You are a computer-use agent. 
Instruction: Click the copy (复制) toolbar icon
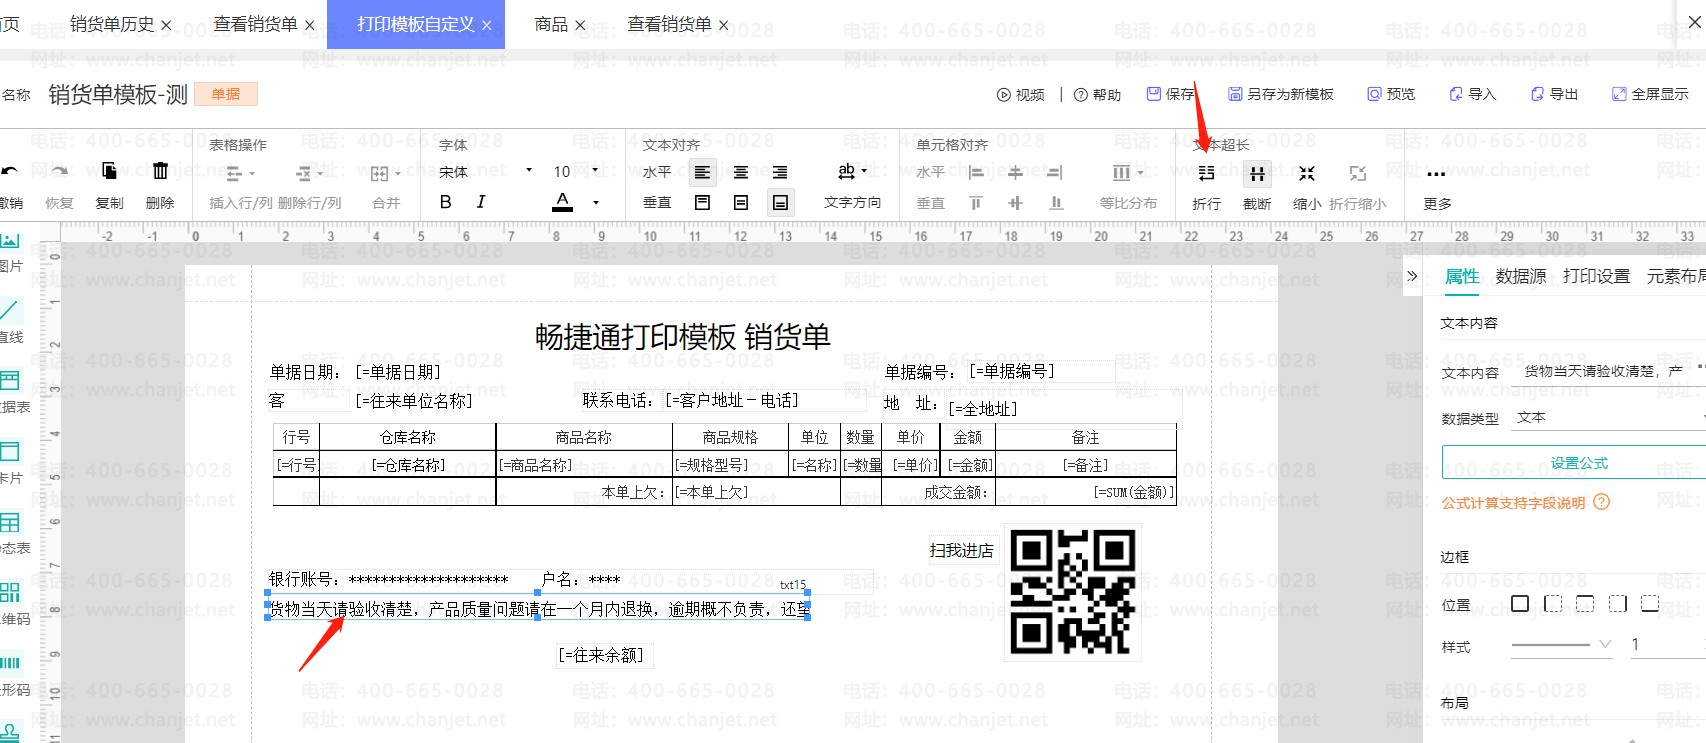point(109,172)
